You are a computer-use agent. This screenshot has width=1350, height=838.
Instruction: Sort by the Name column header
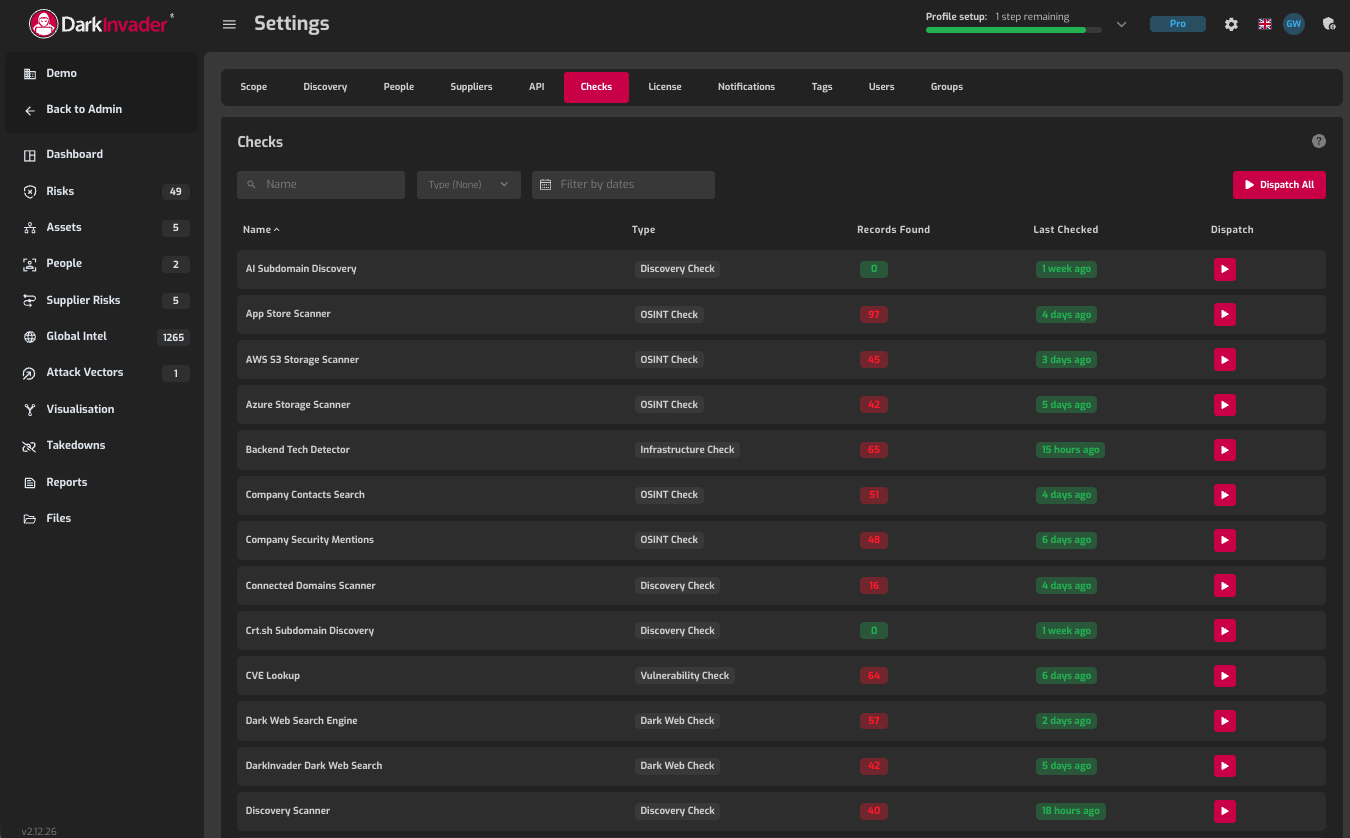coord(261,229)
